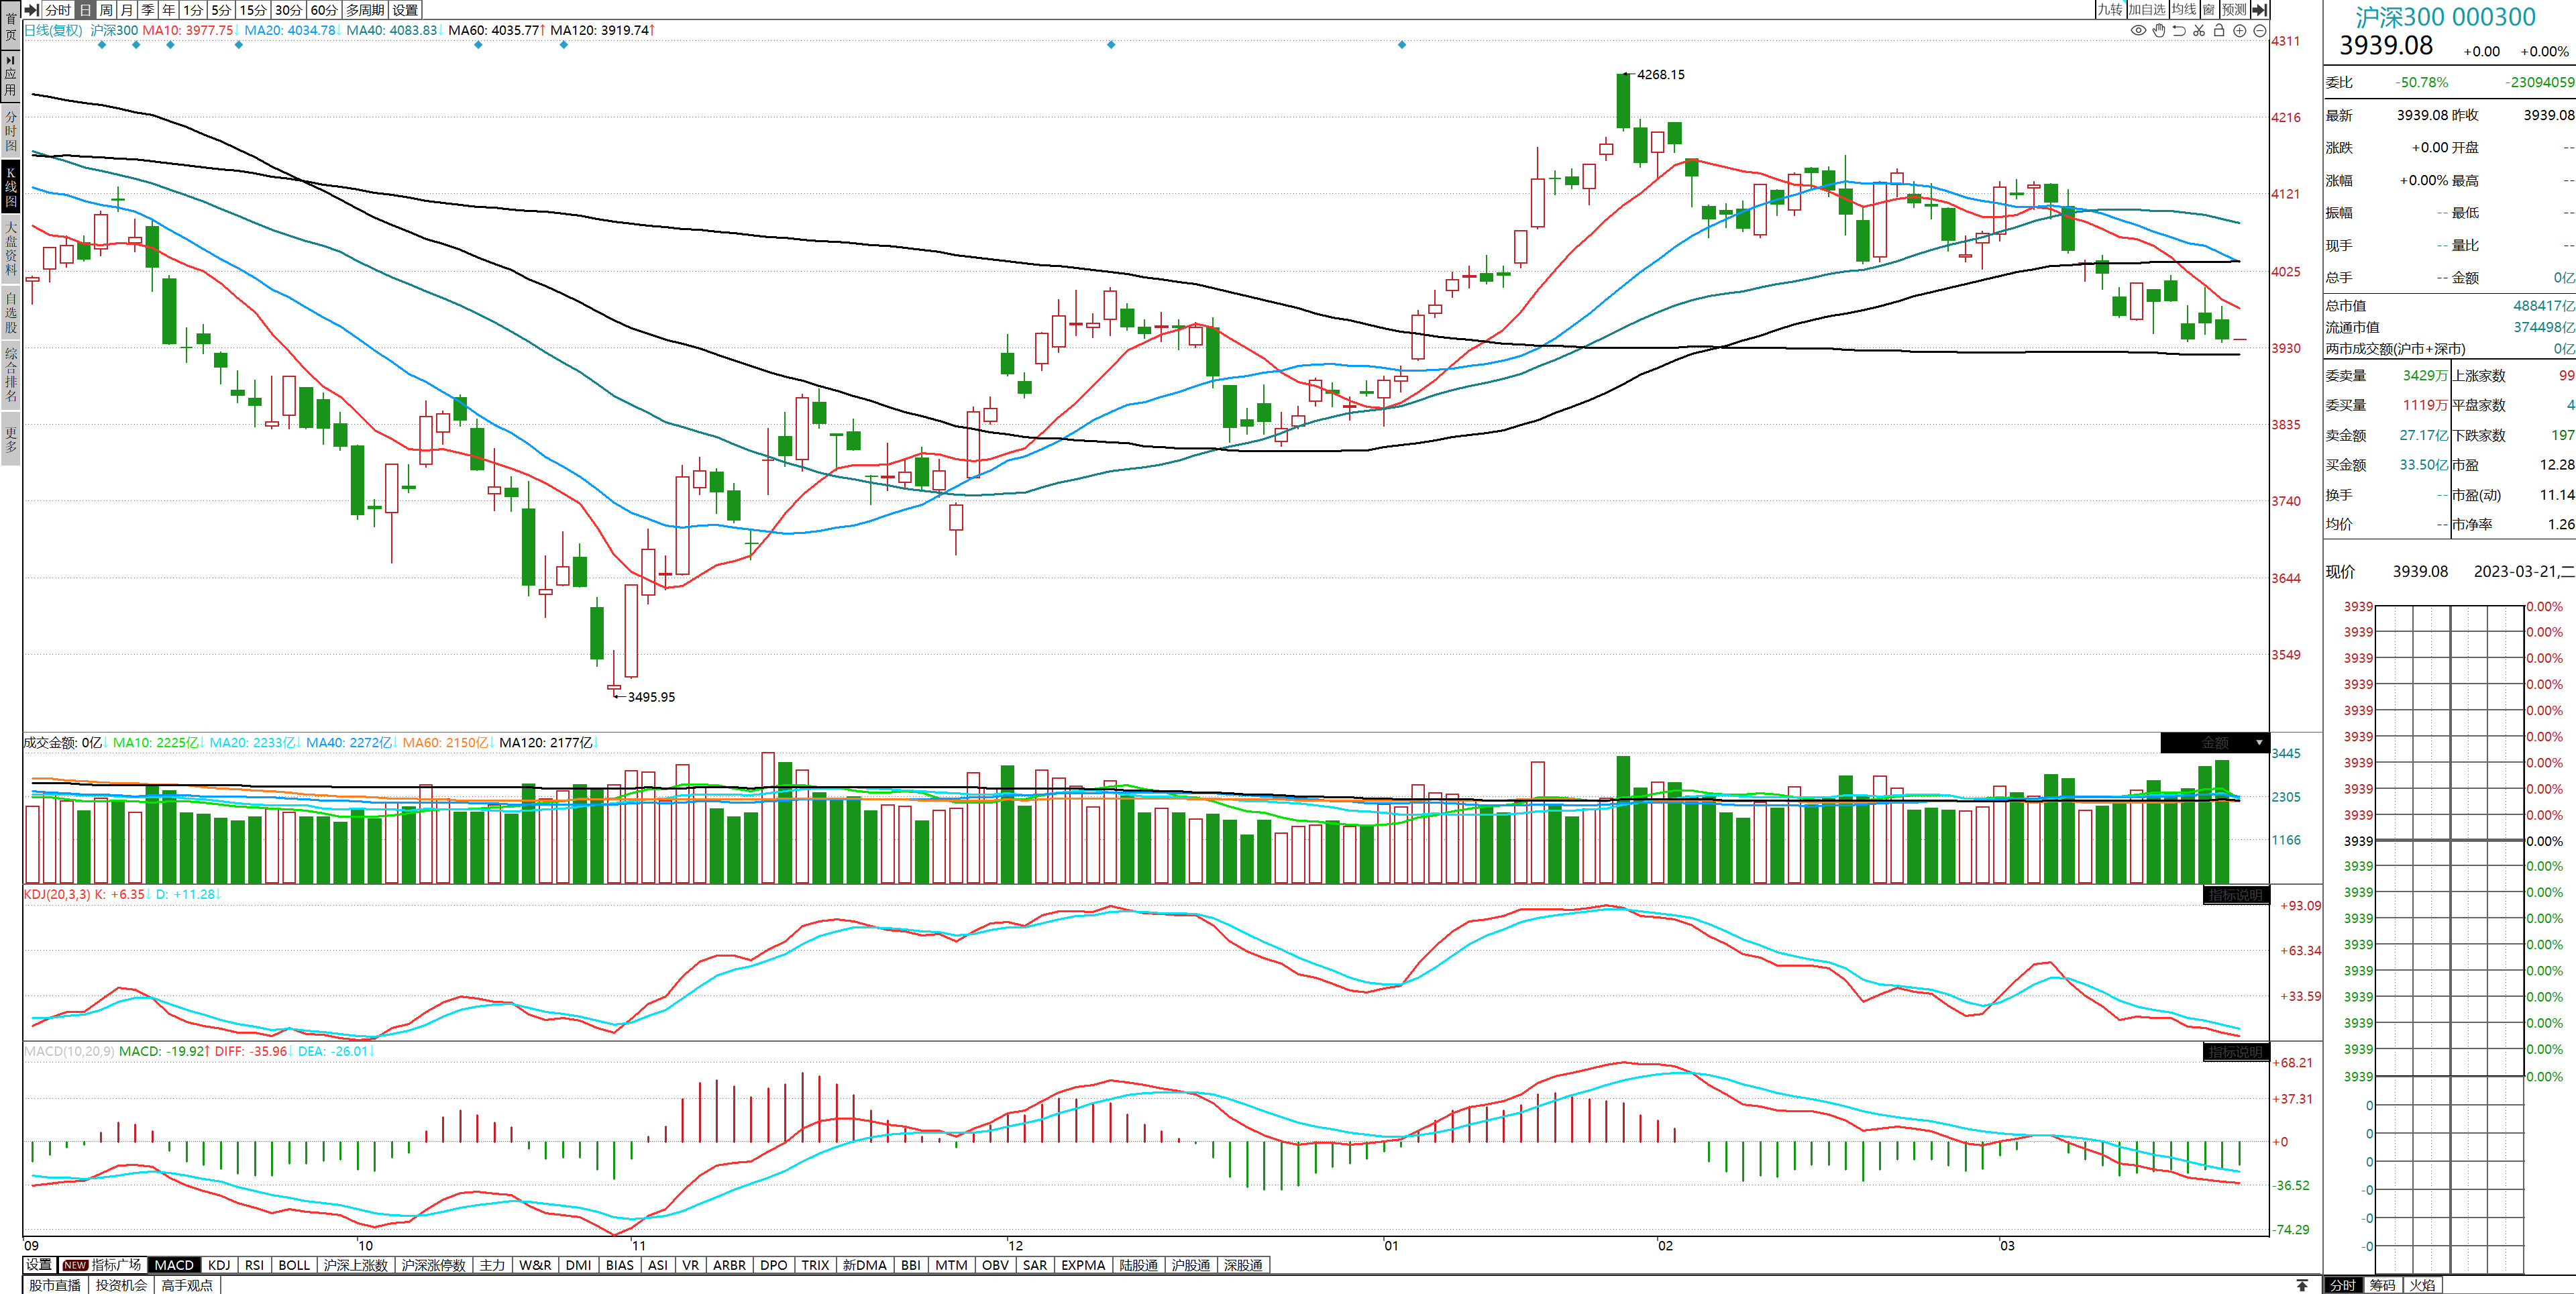Toggle the chart lock icon
Viewport: 2576px width, 1294px height.
[2219, 30]
